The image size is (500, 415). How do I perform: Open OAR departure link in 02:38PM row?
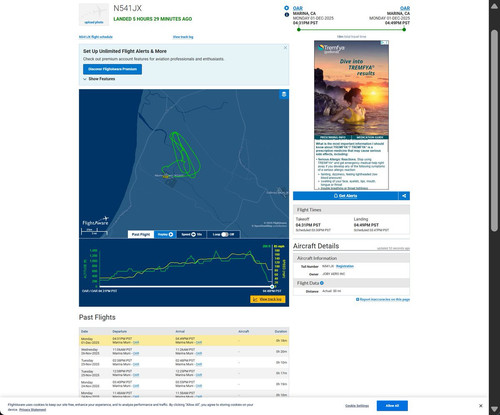click(136, 364)
